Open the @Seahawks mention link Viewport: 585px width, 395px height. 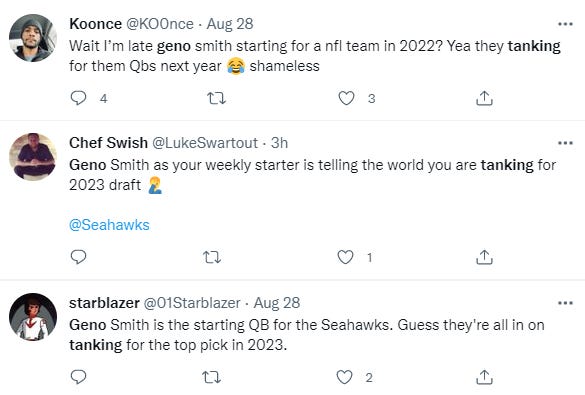(x=109, y=225)
